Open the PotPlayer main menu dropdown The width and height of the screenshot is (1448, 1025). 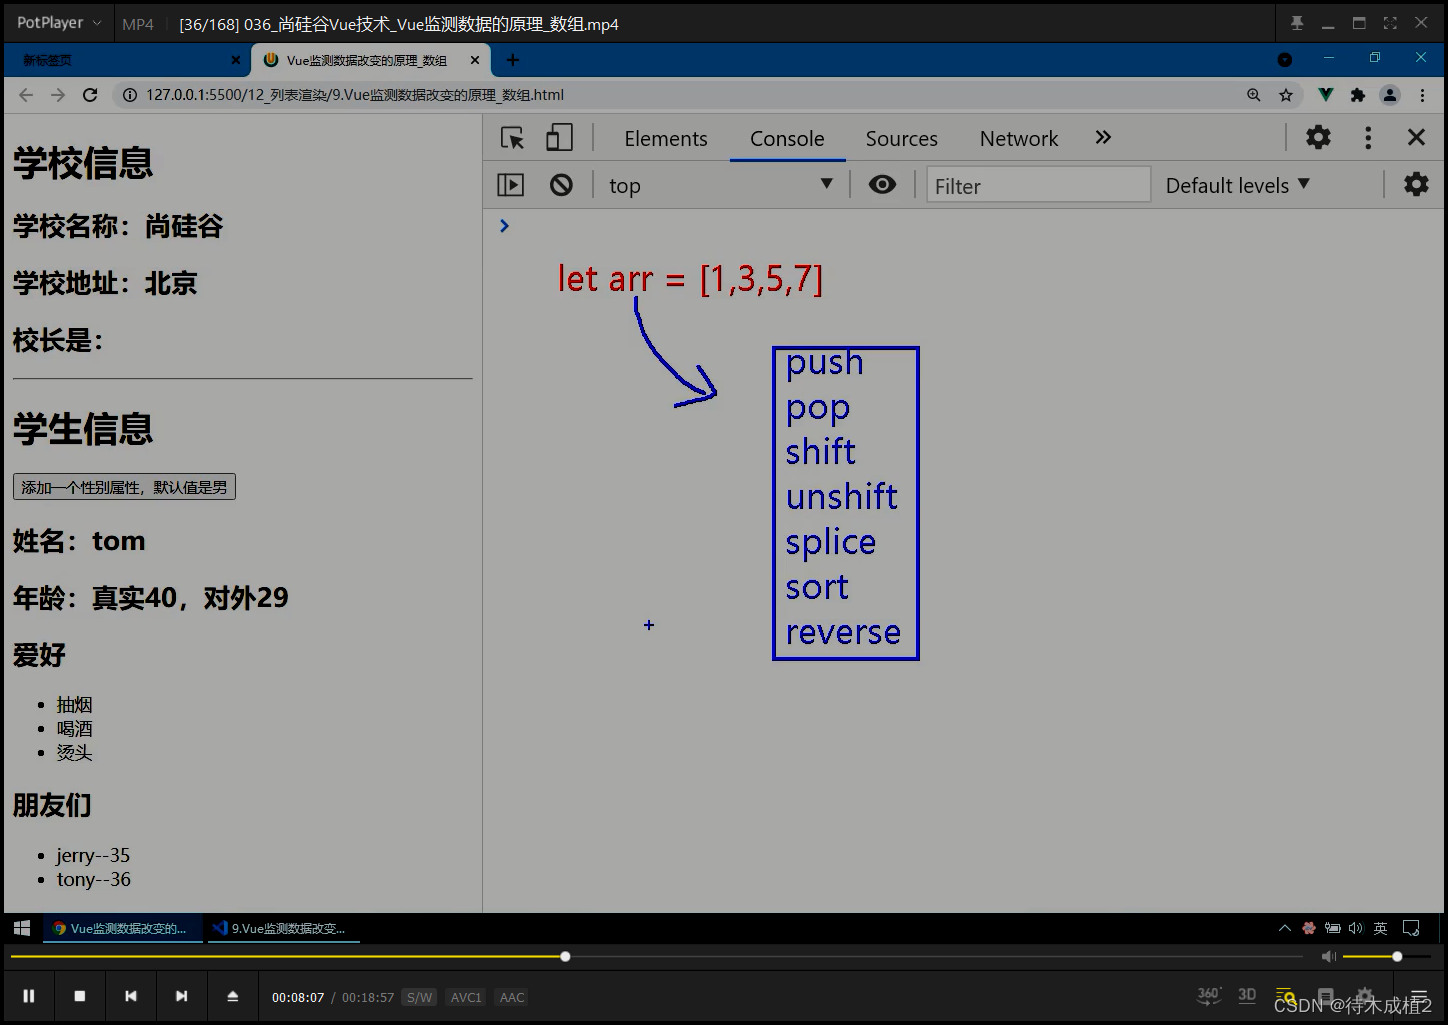59,23
